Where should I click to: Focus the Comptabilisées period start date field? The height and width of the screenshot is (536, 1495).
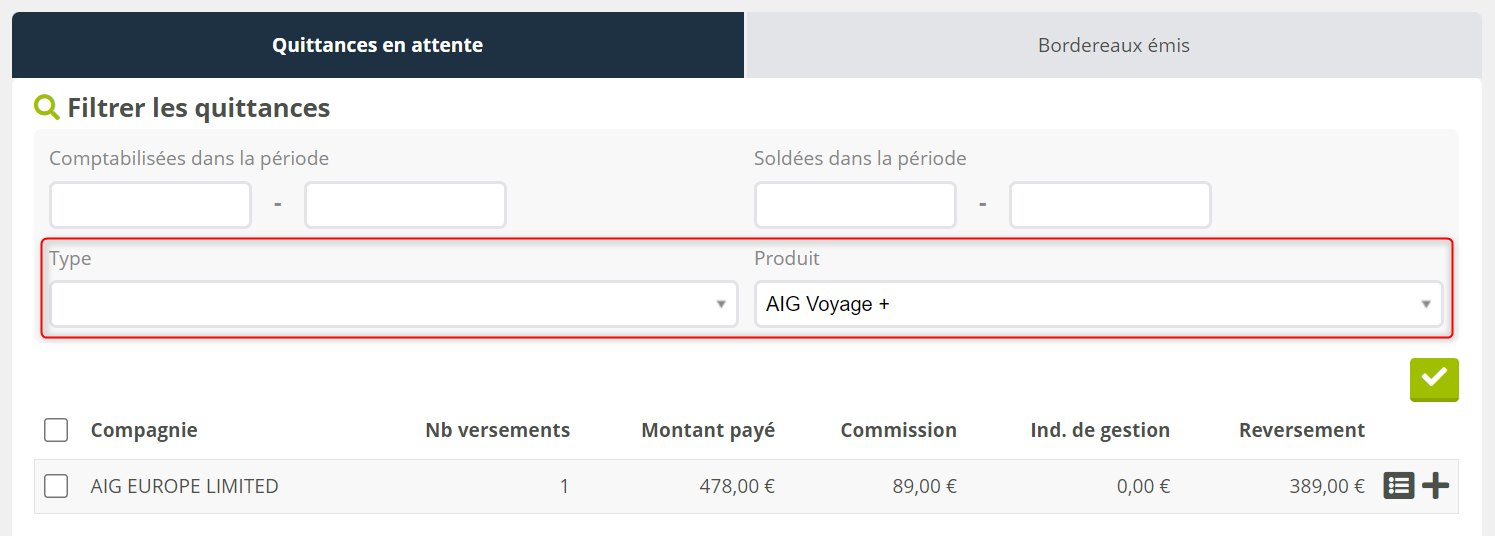150,205
